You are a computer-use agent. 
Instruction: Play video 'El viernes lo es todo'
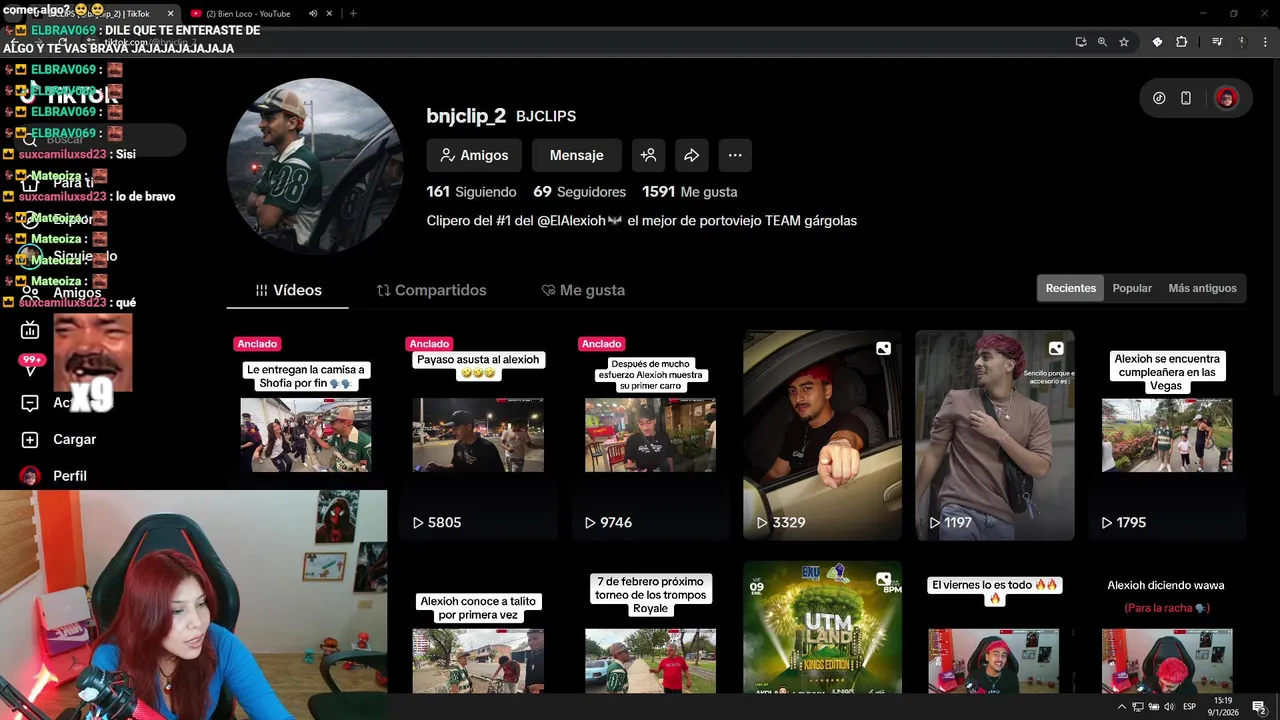(995, 627)
